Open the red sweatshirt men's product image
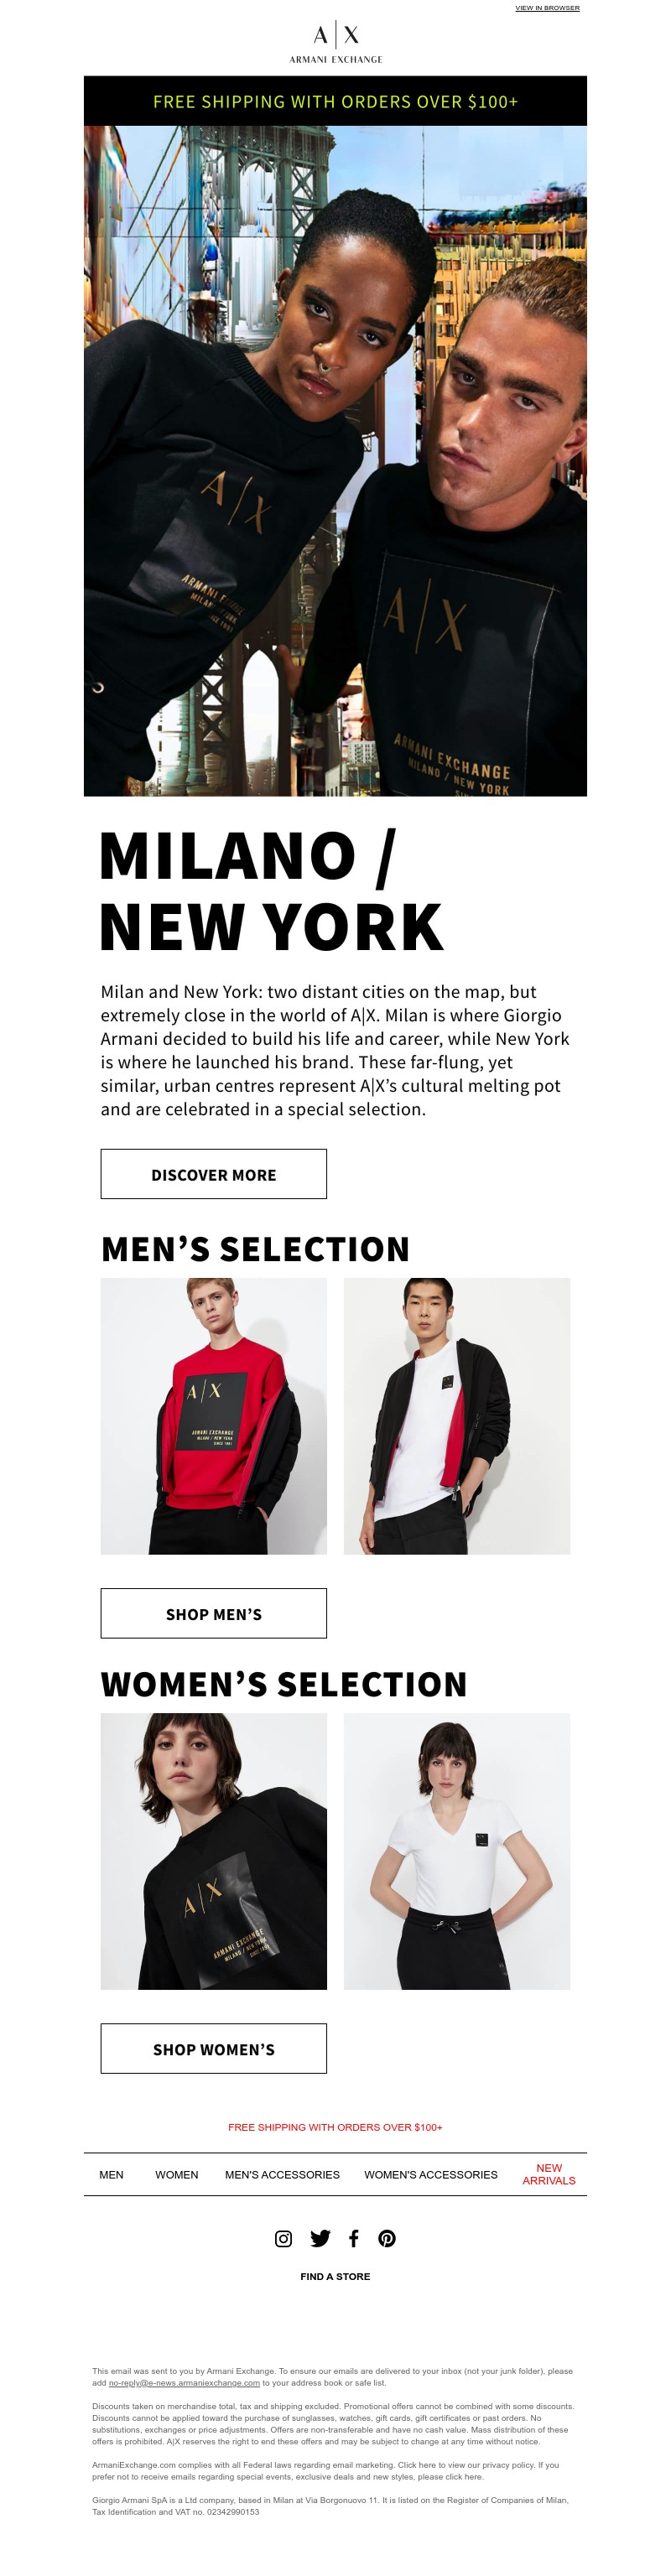671x2576 pixels. [214, 1415]
